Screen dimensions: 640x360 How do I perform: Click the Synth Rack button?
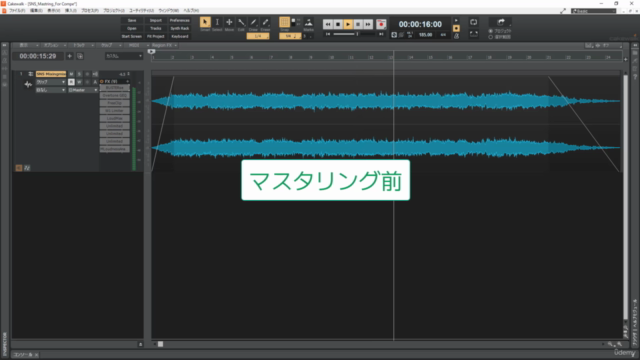pyautogui.click(x=180, y=29)
